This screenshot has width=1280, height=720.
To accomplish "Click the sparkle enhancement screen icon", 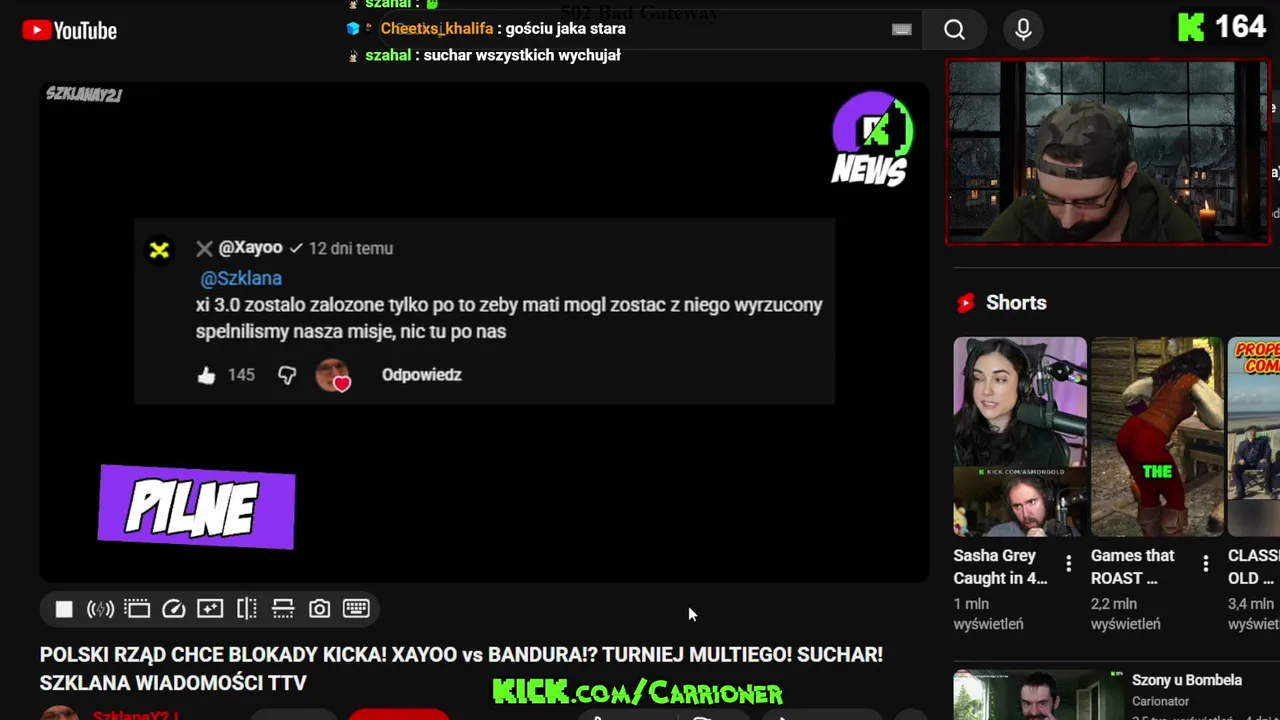I will tap(210, 608).
